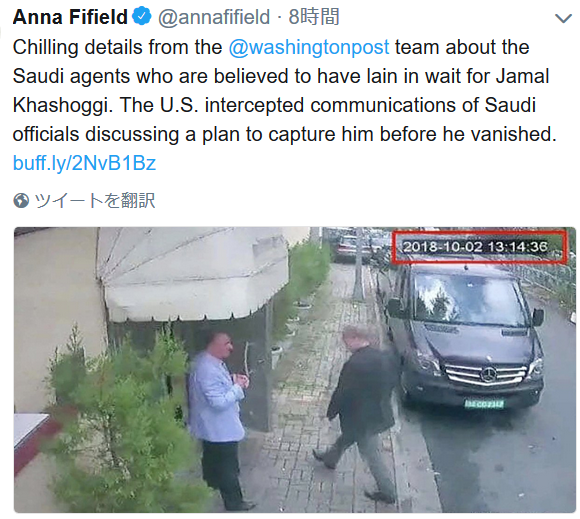Click the white awning in the photo
This screenshot has height=519, width=580.
coord(194,274)
